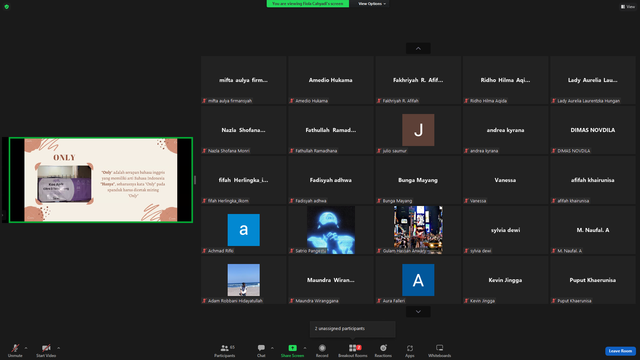Click Kevin Jingga's tile

point(505,280)
